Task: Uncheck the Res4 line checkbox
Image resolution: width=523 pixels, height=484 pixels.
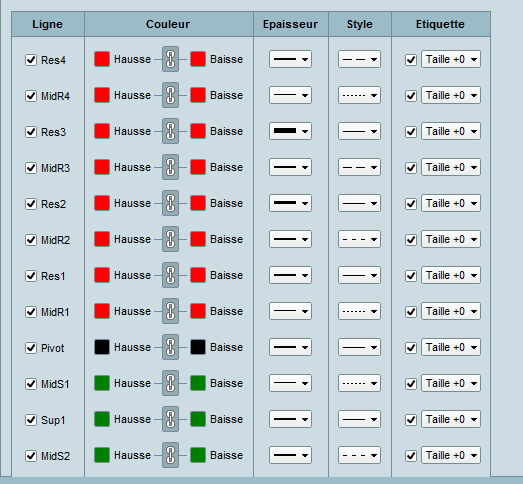Action: point(31,60)
